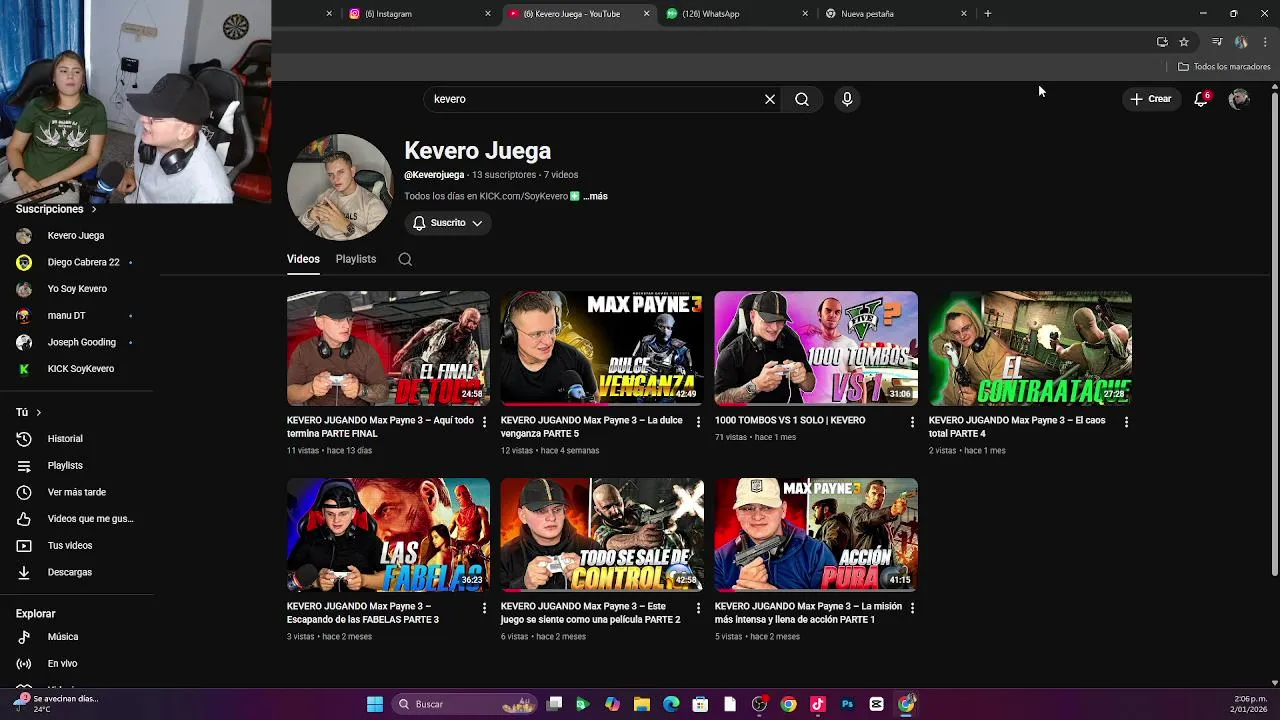Open the Las Fabelas thumbnail
Image resolution: width=1280 pixels, height=720 pixels.
(388, 535)
